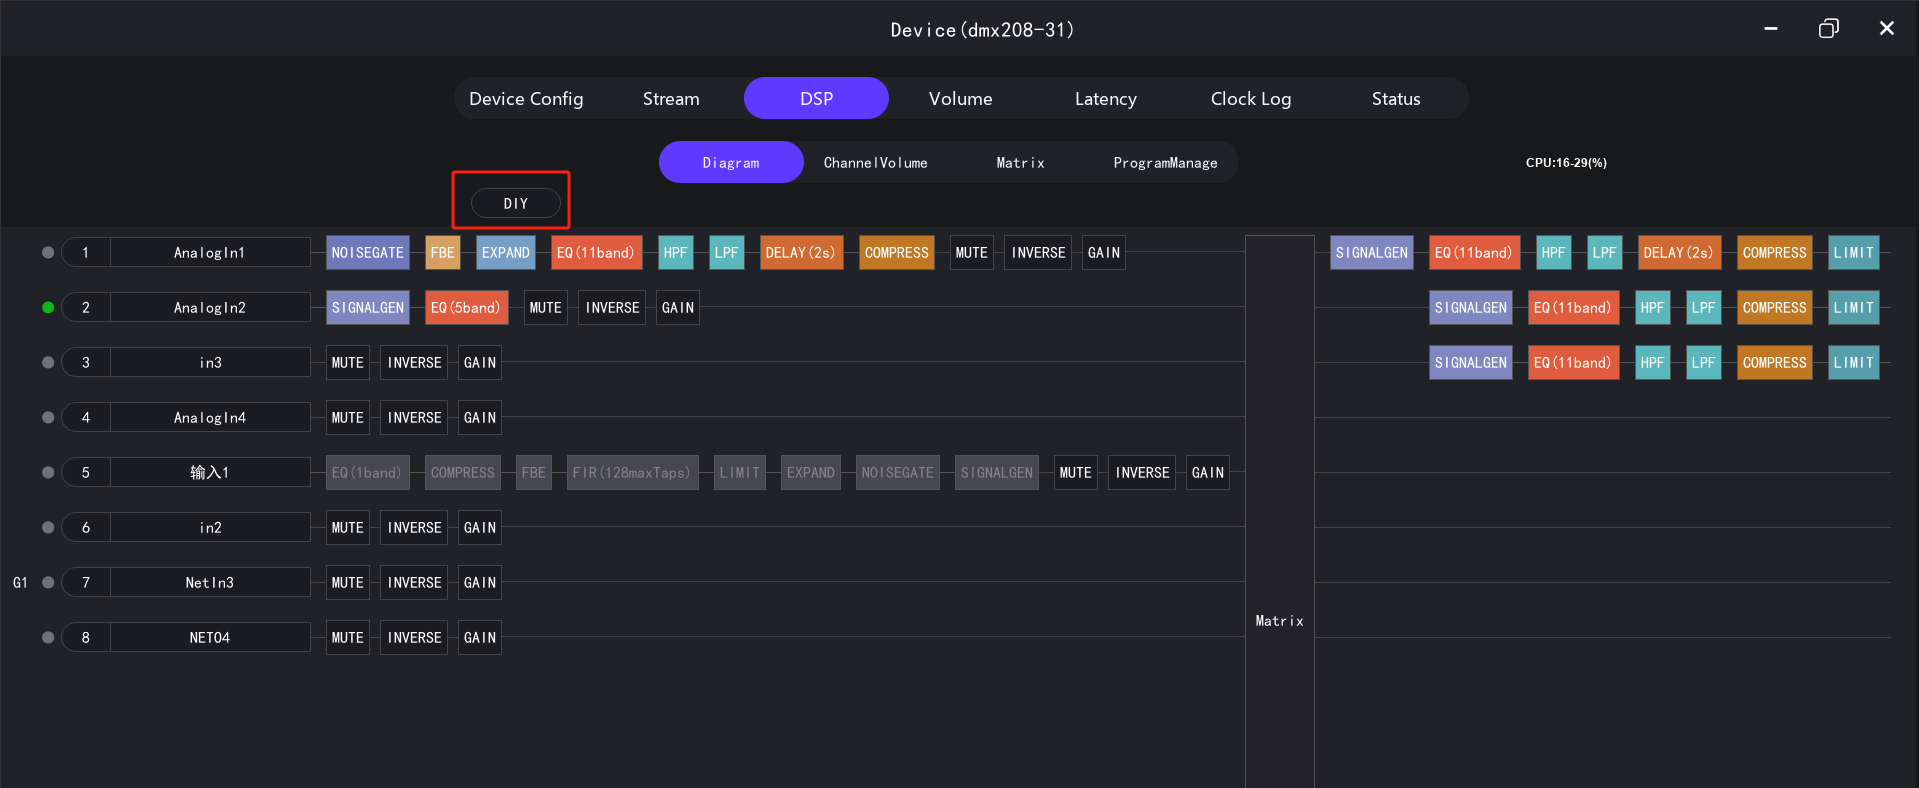Viewport: 1919px width, 788px height.
Task: Open LPF on third output row
Action: click(x=1704, y=363)
